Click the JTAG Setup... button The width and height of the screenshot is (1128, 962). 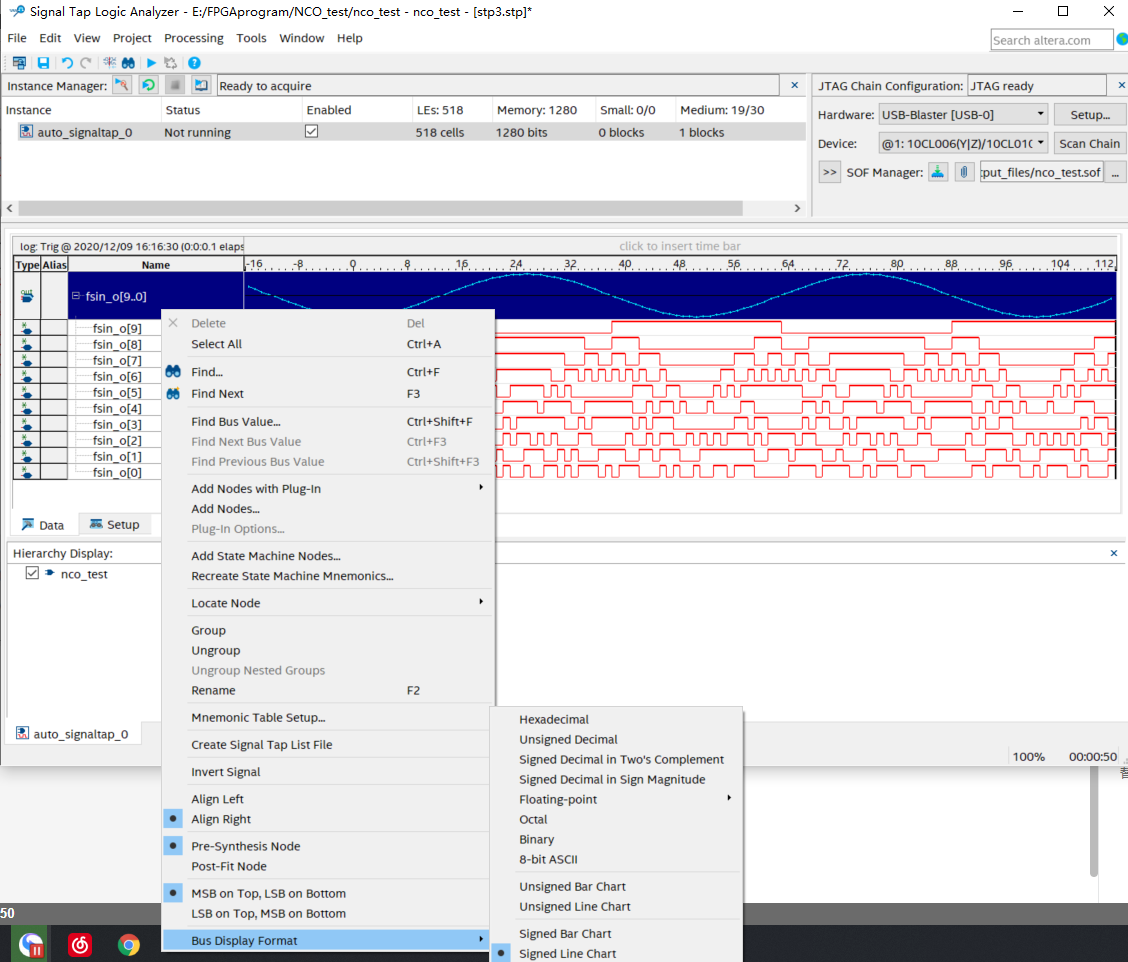point(1090,114)
